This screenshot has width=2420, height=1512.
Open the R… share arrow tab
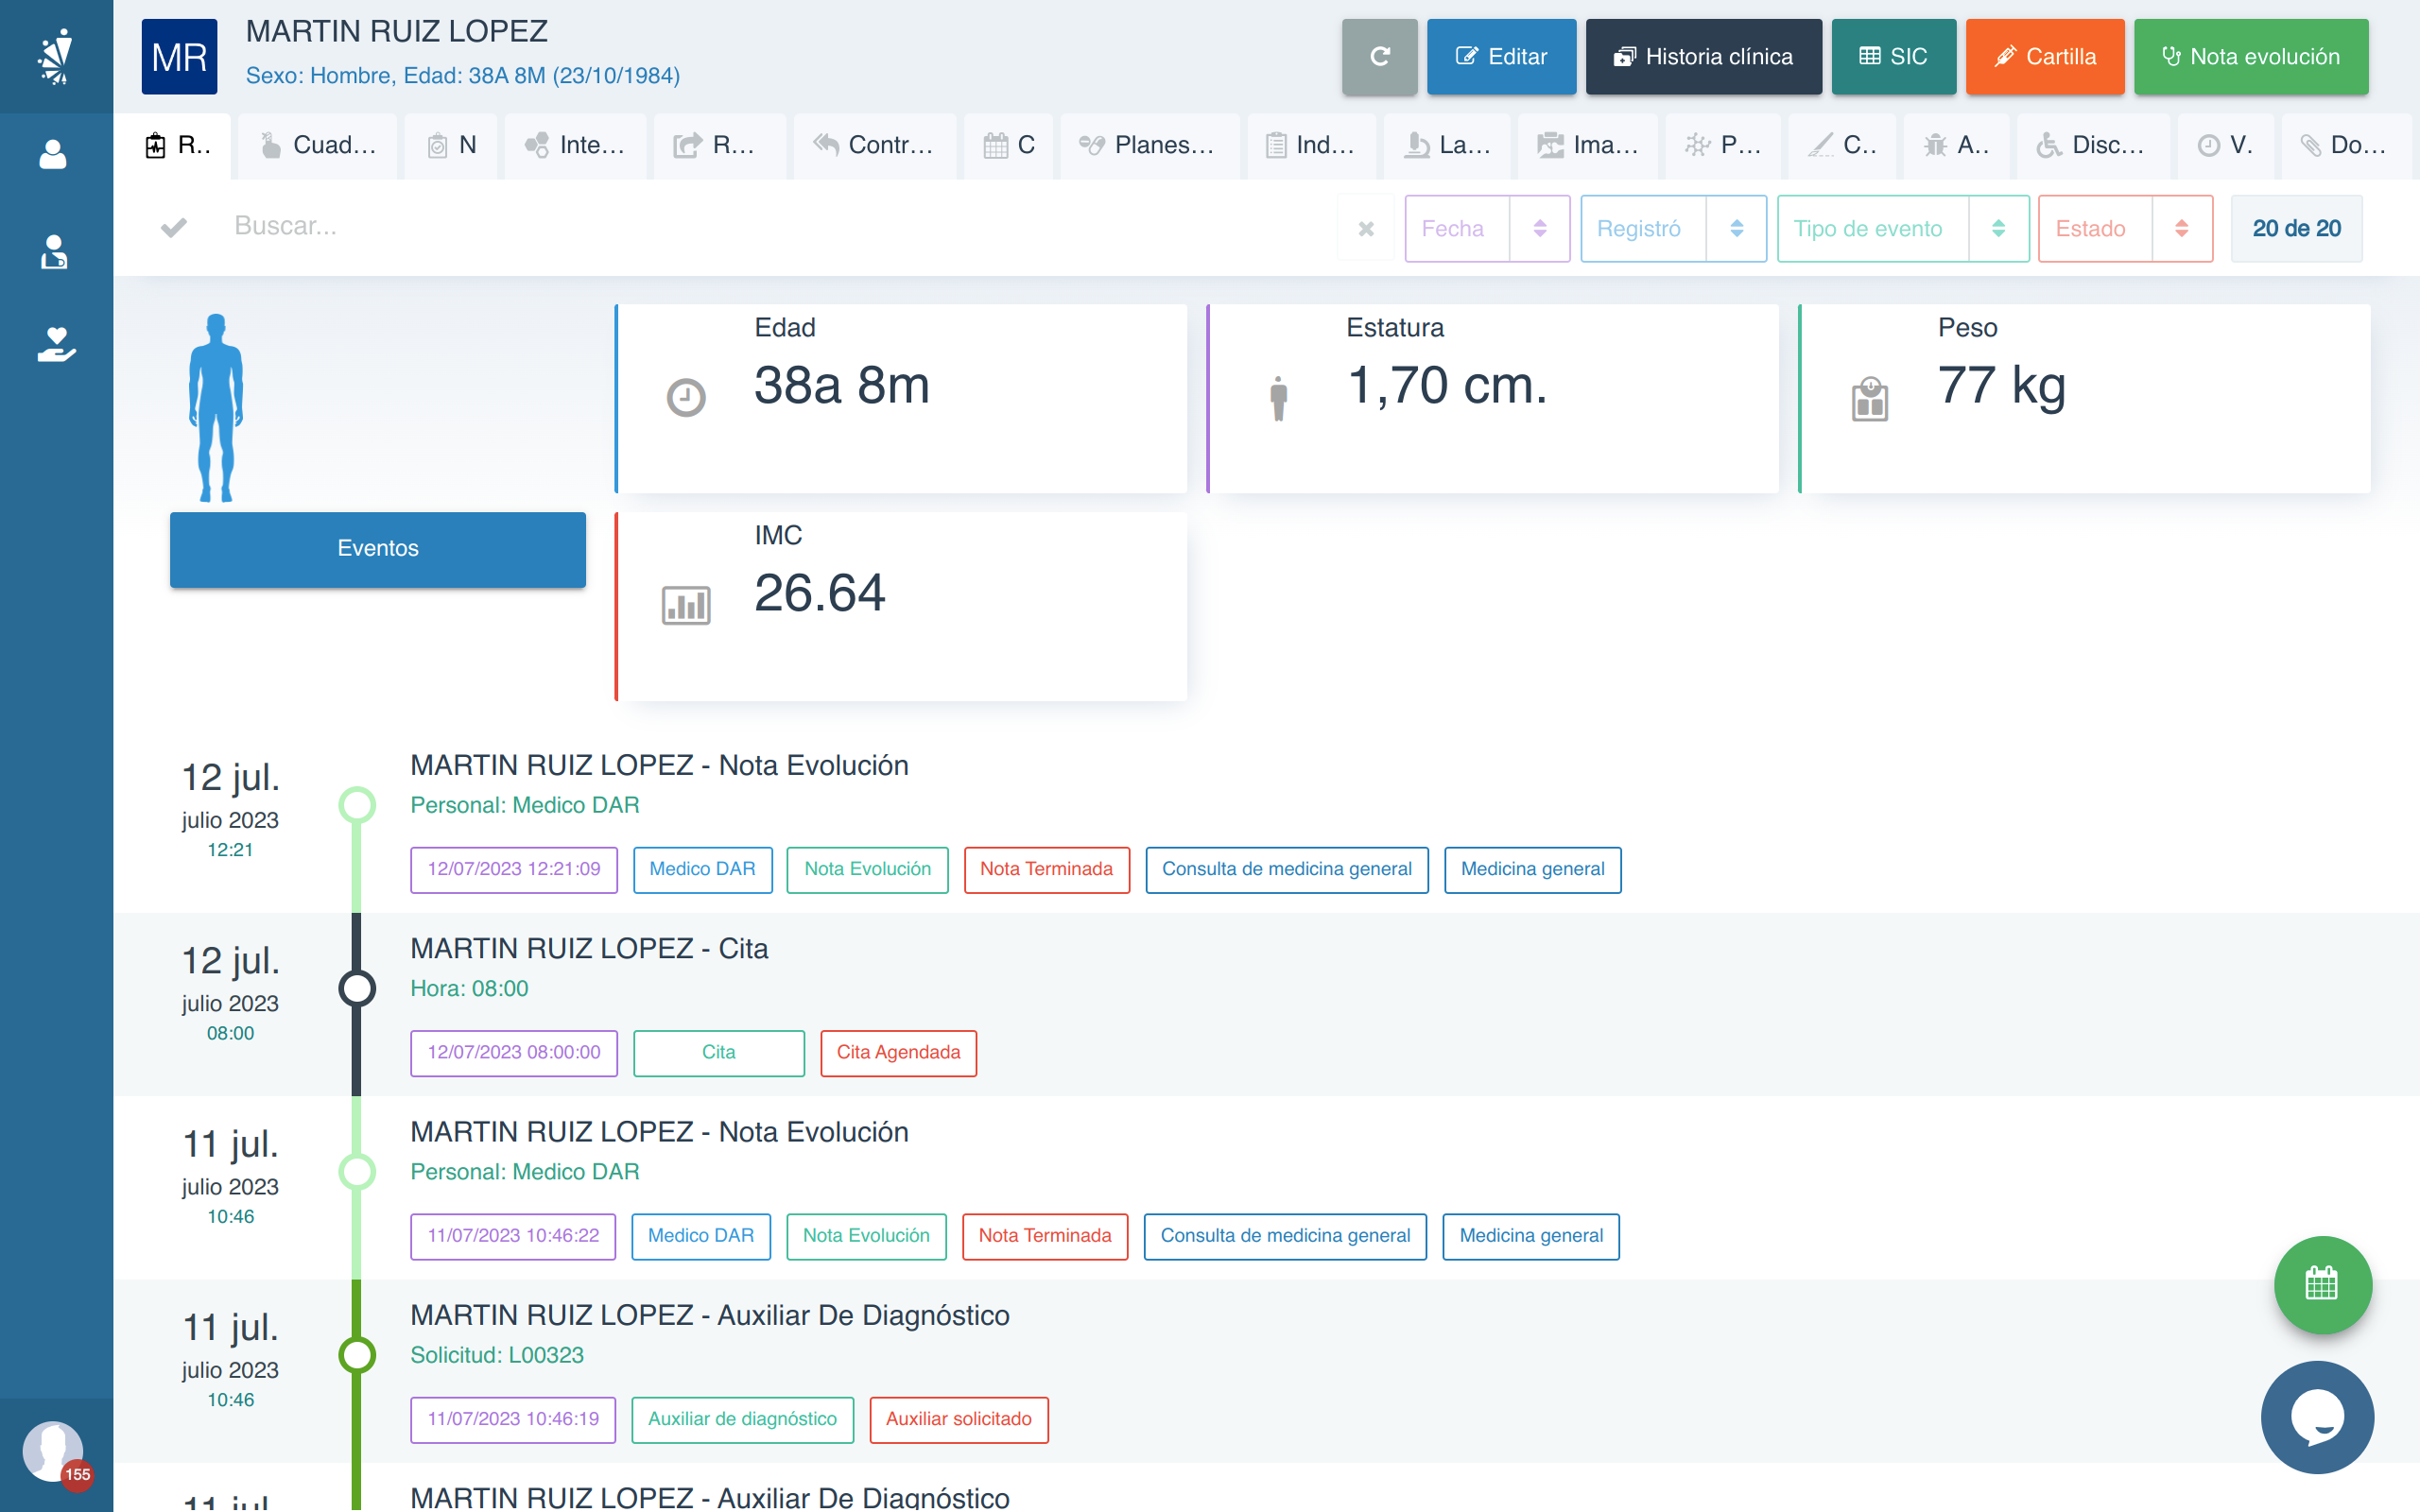click(x=718, y=146)
